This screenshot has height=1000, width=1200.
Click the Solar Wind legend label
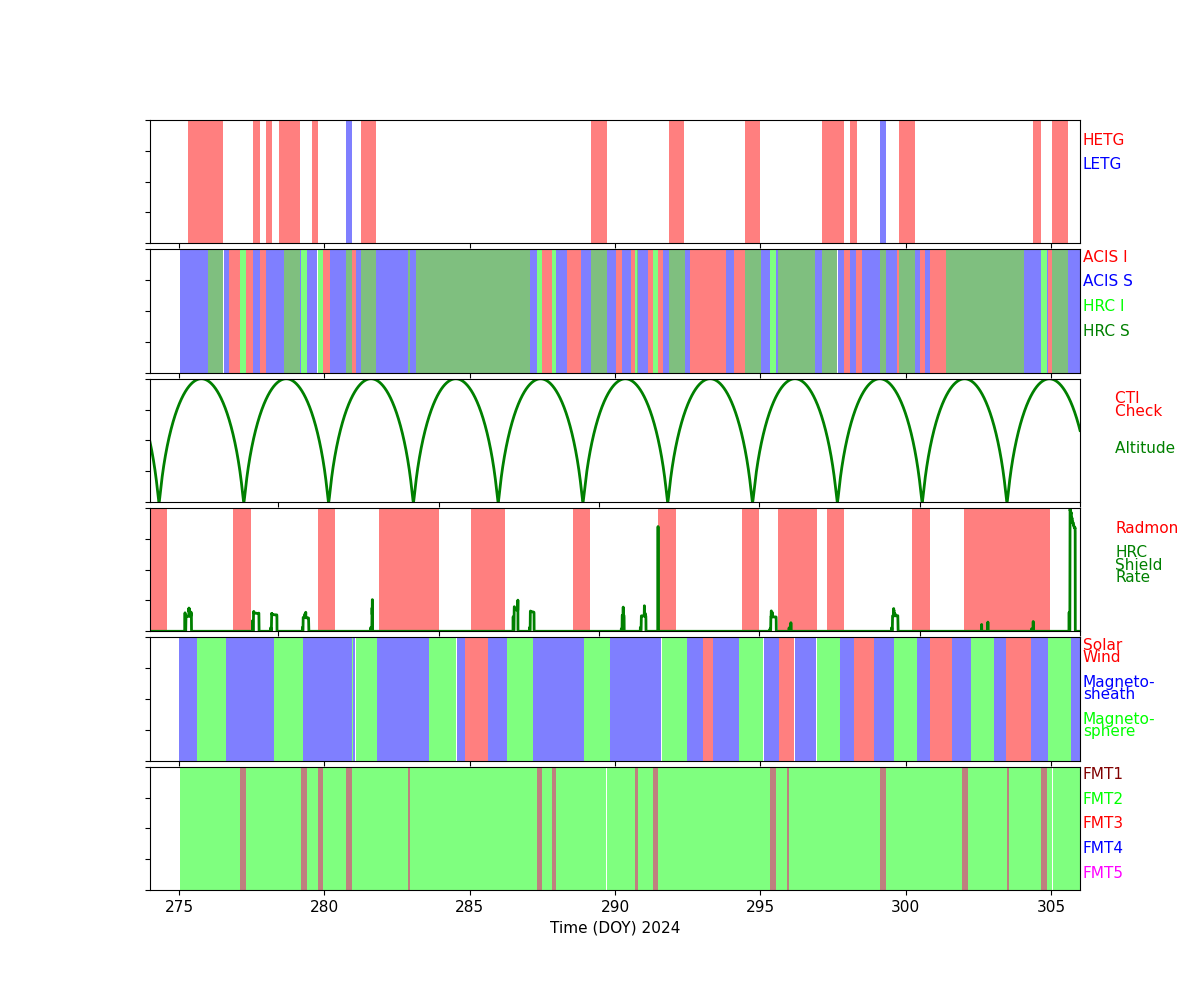click(1102, 651)
